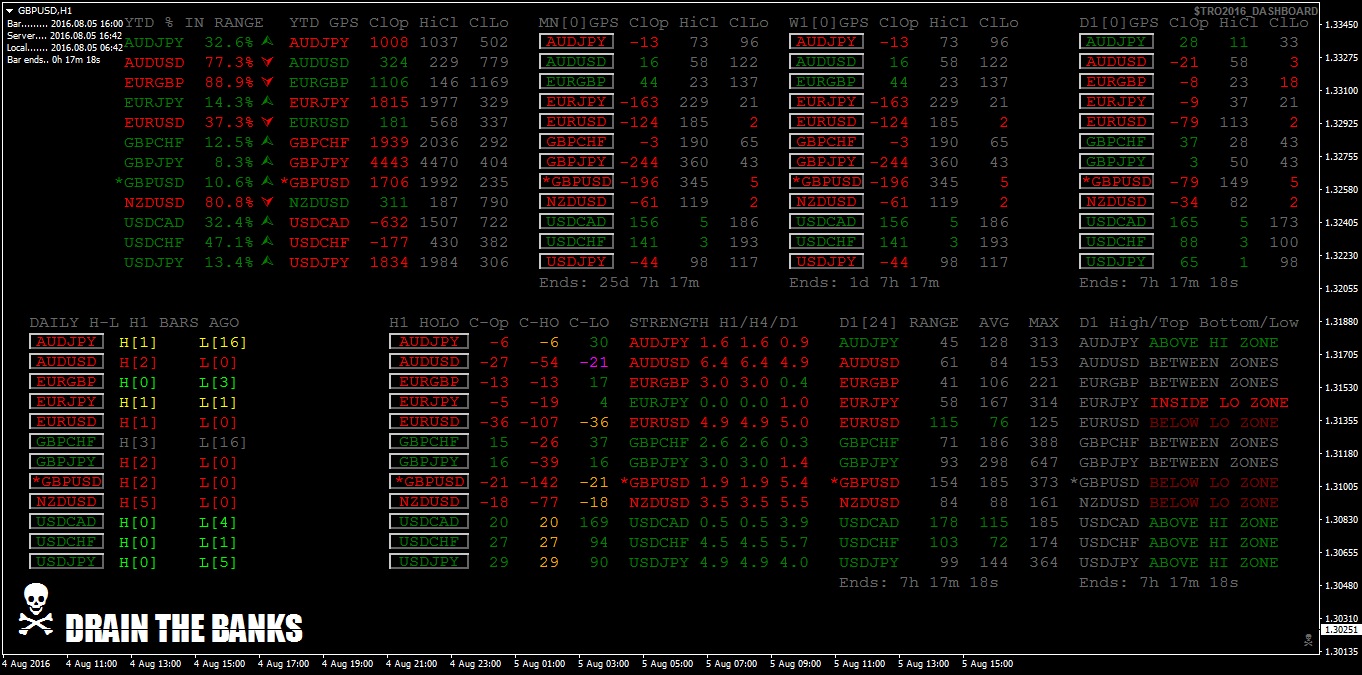Image resolution: width=1362 pixels, height=675 pixels.
Task: Click EURJPY's INSIDE LO ZONE status
Action: [x=1219, y=402]
